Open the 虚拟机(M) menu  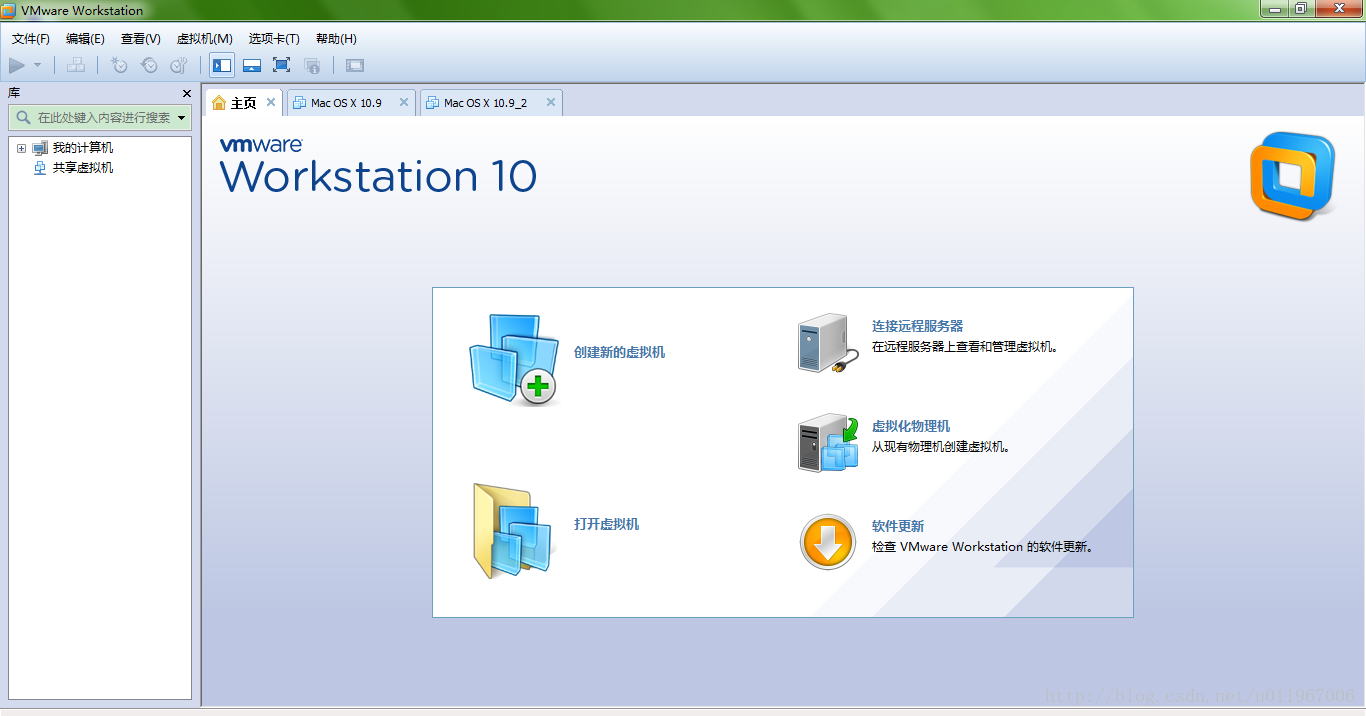pyautogui.click(x=205, y=39)
